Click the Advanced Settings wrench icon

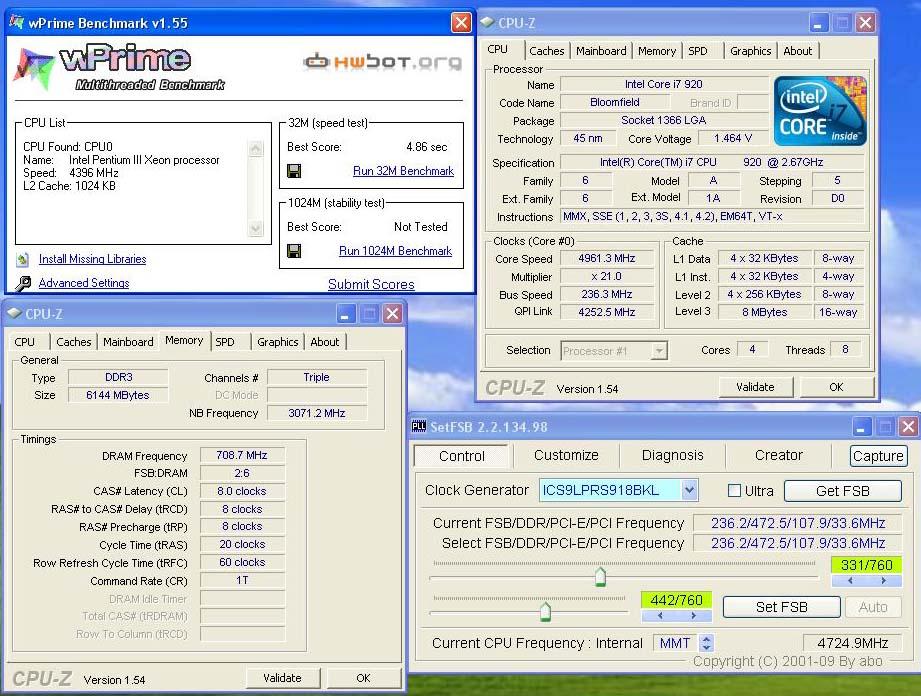(23, 283)
